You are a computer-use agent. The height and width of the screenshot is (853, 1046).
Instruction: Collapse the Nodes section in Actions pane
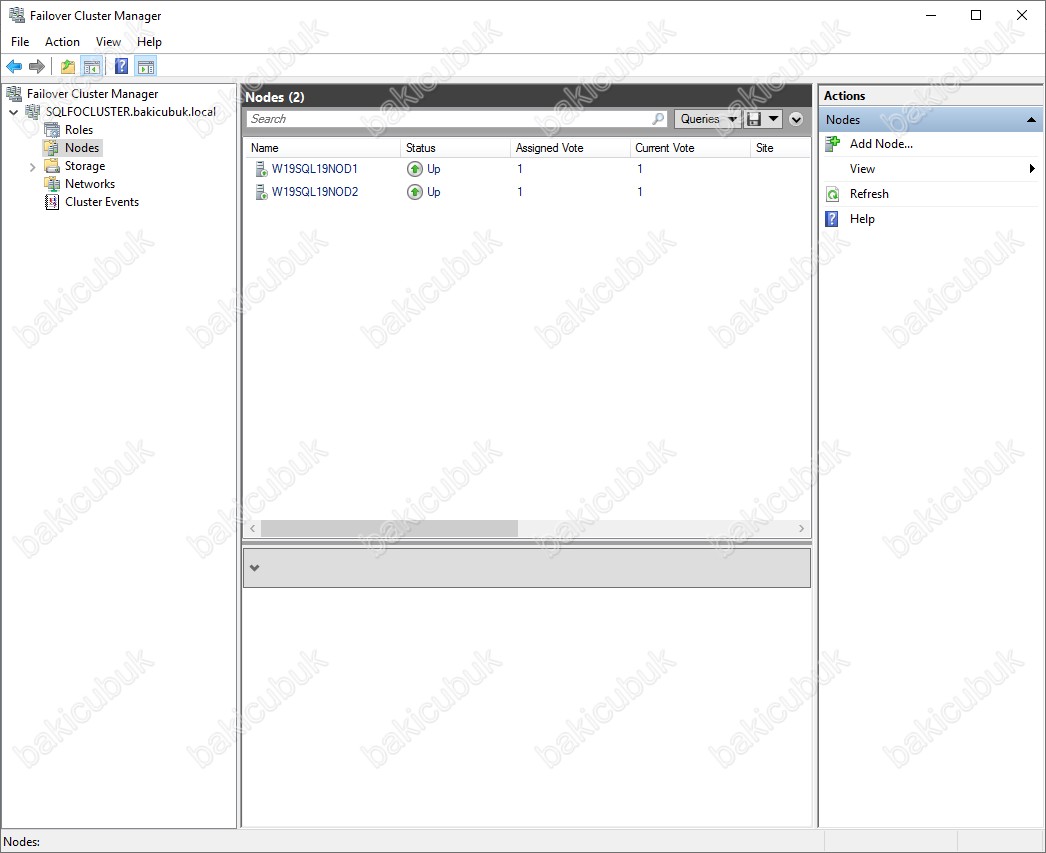(x=1031, y=119)
